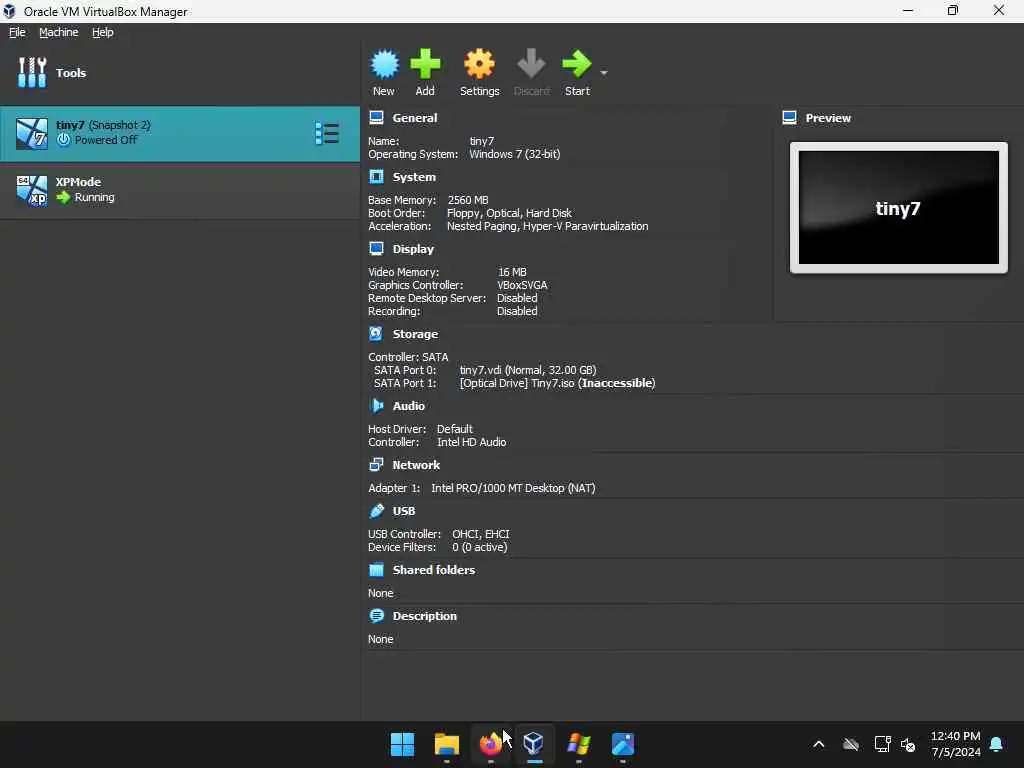This screenshot has height=768, width=1024.
Task: Open the Help menu
Action: pyautogui.click(x=103, y=32)
